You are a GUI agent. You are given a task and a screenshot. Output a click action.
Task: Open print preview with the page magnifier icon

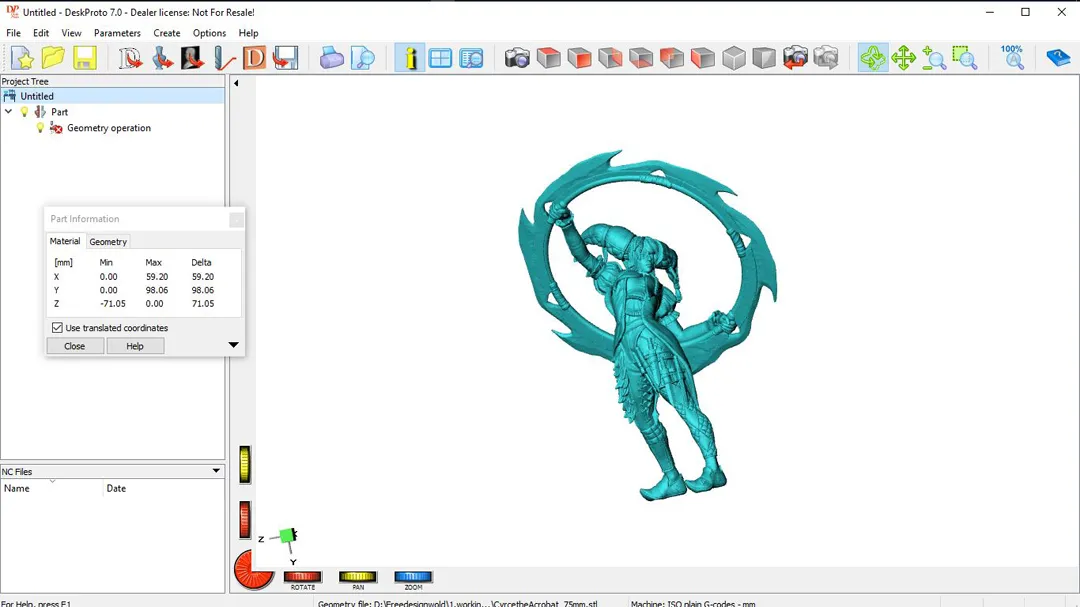coord(362,58)
